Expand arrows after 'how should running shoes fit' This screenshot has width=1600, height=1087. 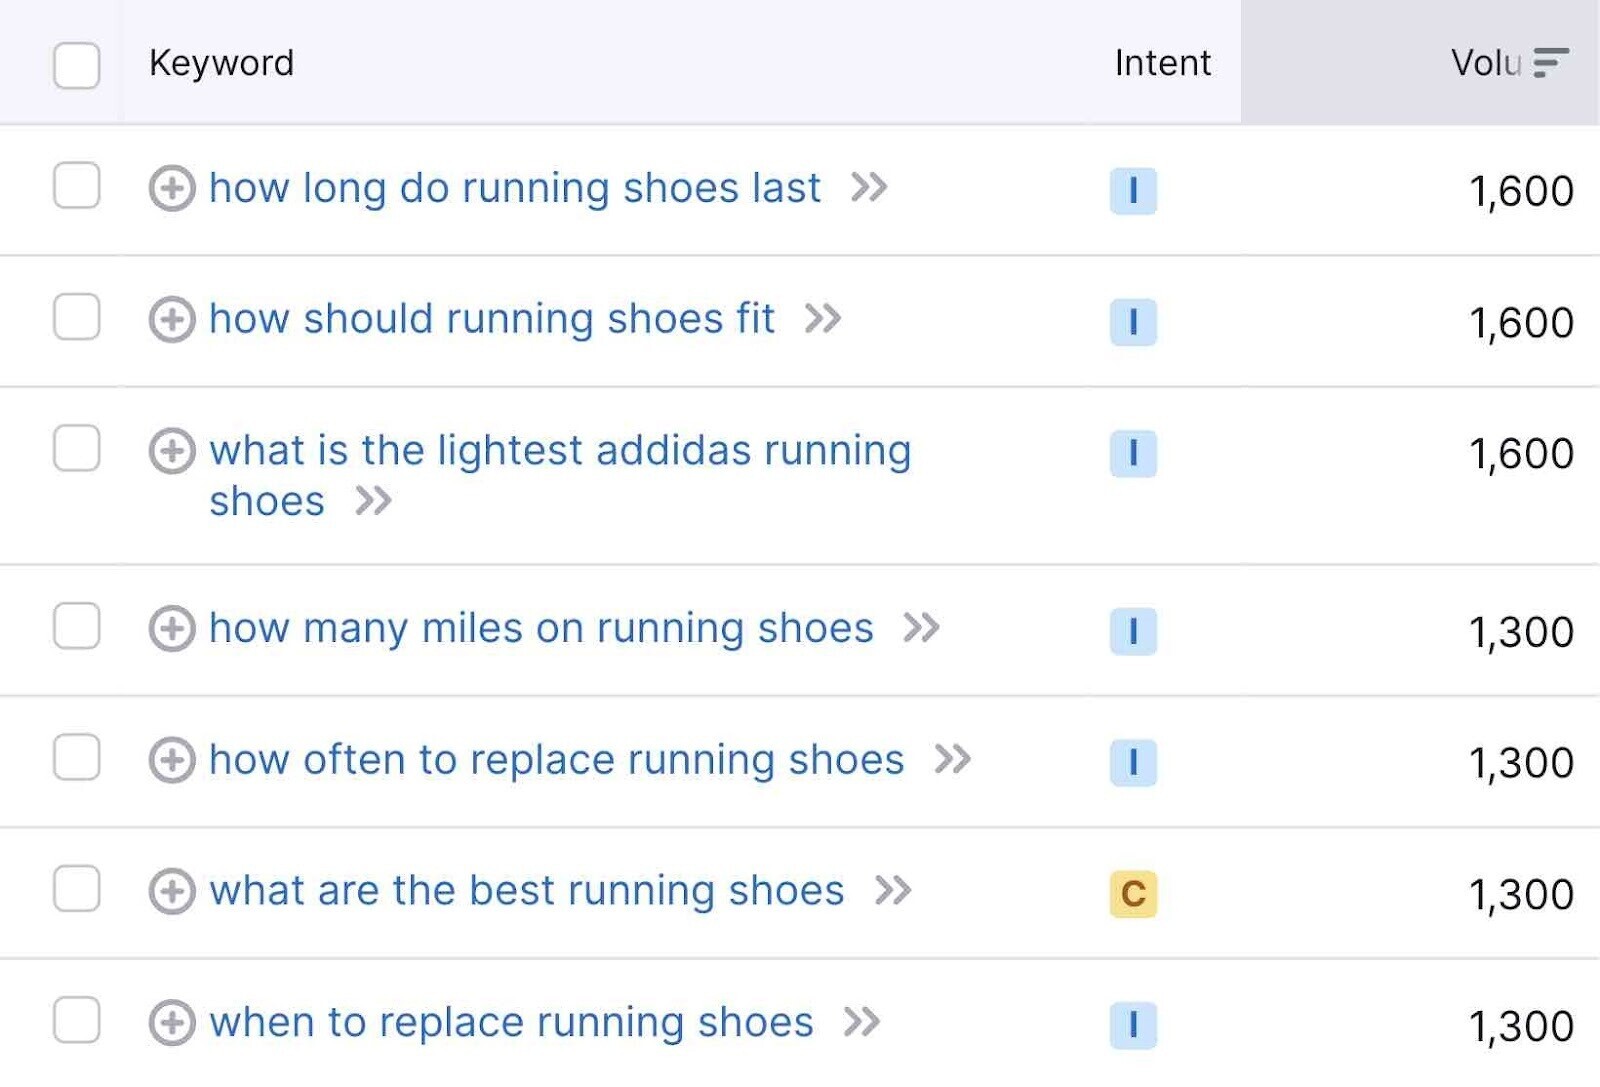tap(823, 319)
